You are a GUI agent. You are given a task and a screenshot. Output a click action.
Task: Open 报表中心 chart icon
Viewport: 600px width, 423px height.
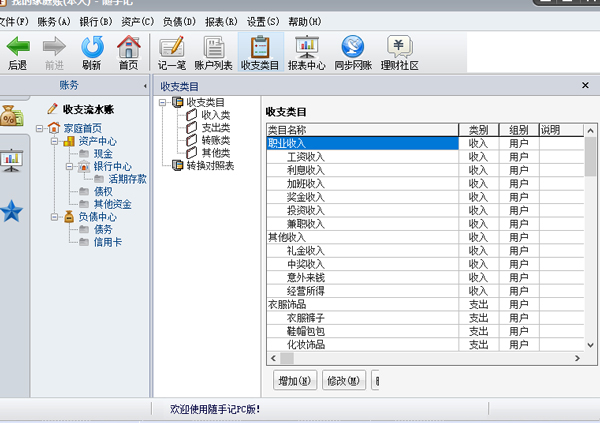tap(307, 47)
